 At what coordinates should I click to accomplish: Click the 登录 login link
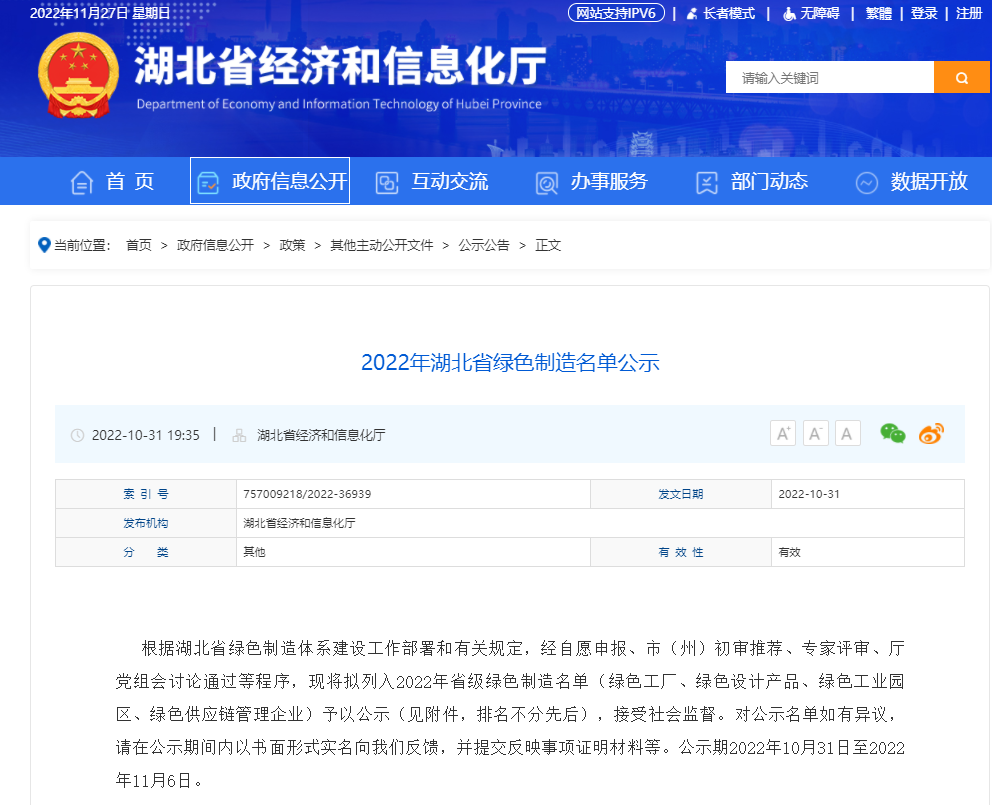(x=924, y=13)
